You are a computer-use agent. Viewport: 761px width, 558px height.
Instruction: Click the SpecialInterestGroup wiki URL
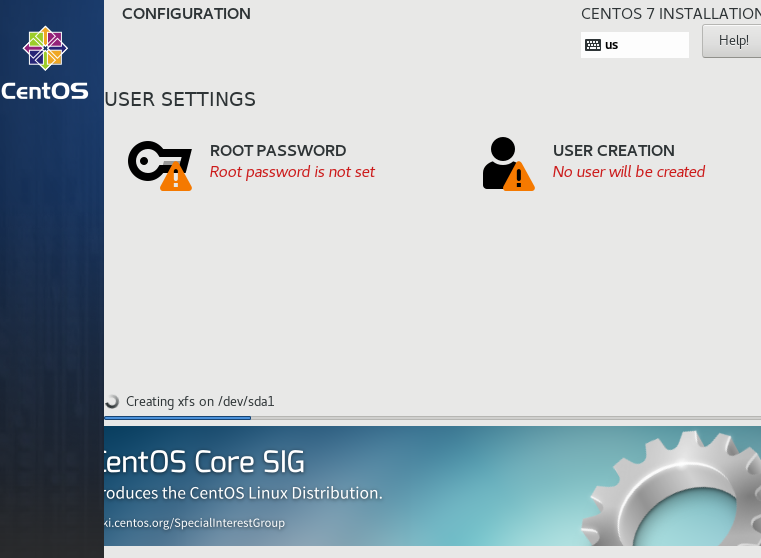tap(195, 523)
